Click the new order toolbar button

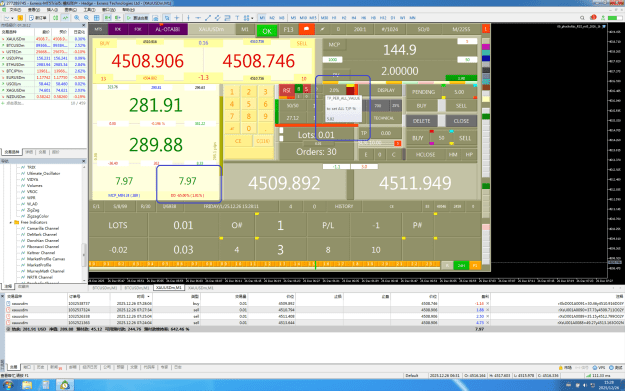tap(38, 18)
